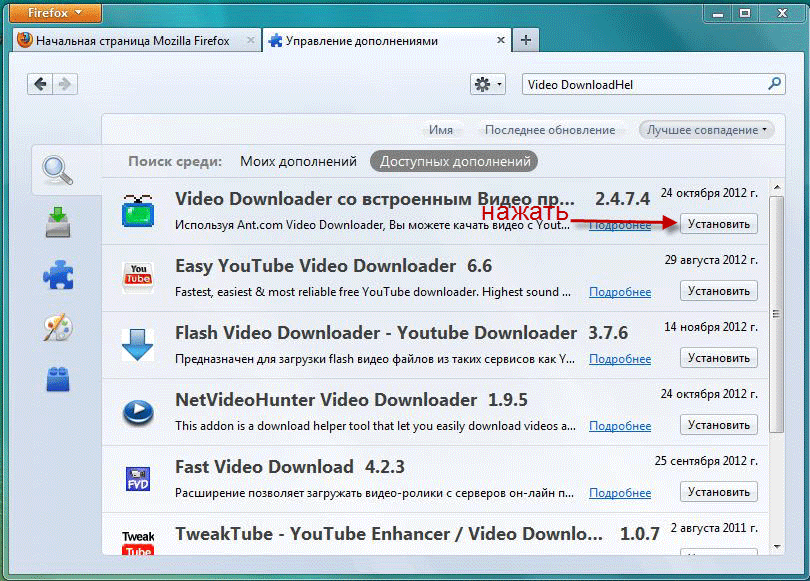Maximize the Firefox window
The height and width of the screenshot is (581, 810).
pyautogui.click(x=744, y=13)
